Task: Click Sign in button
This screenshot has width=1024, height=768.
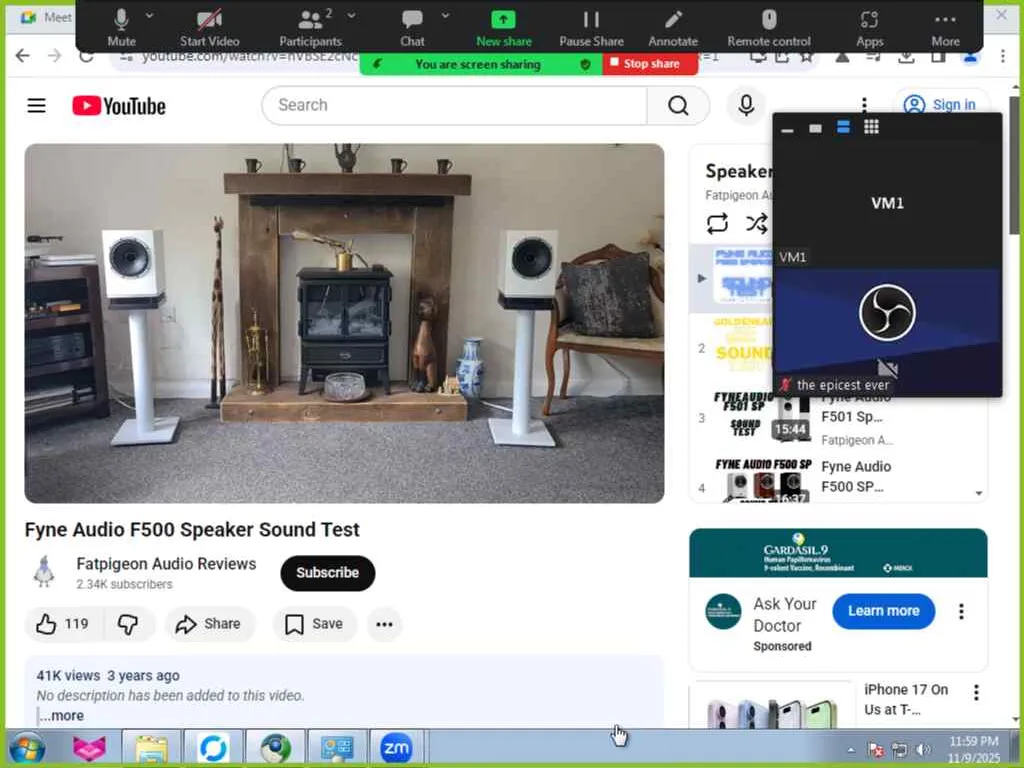Action: pos(941,104)
